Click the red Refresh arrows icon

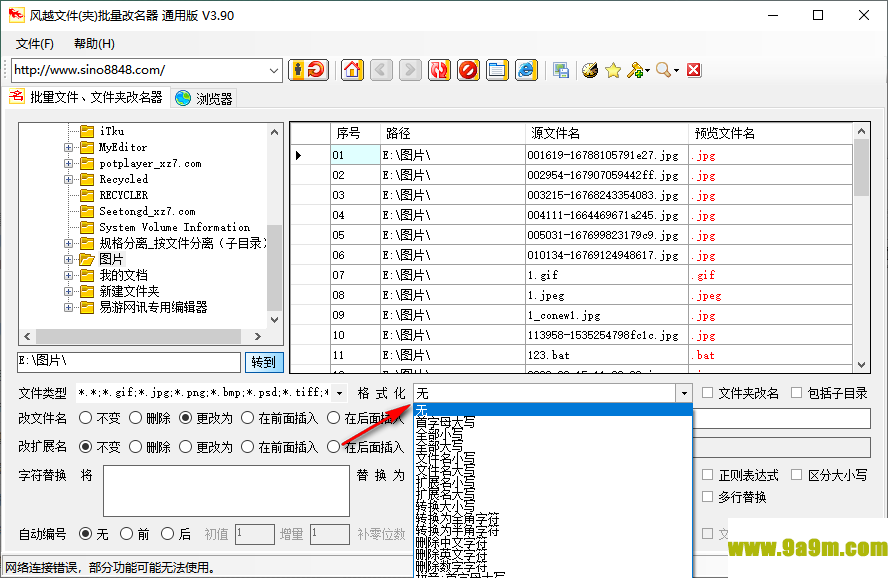(439, 70)
